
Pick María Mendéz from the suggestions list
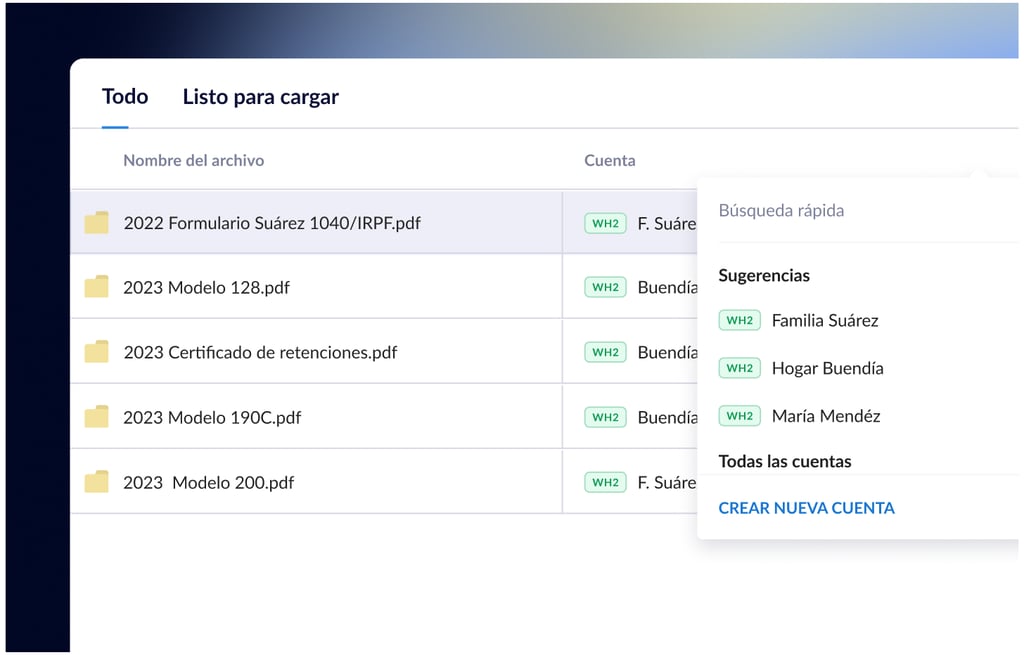[x=825, y=416]
